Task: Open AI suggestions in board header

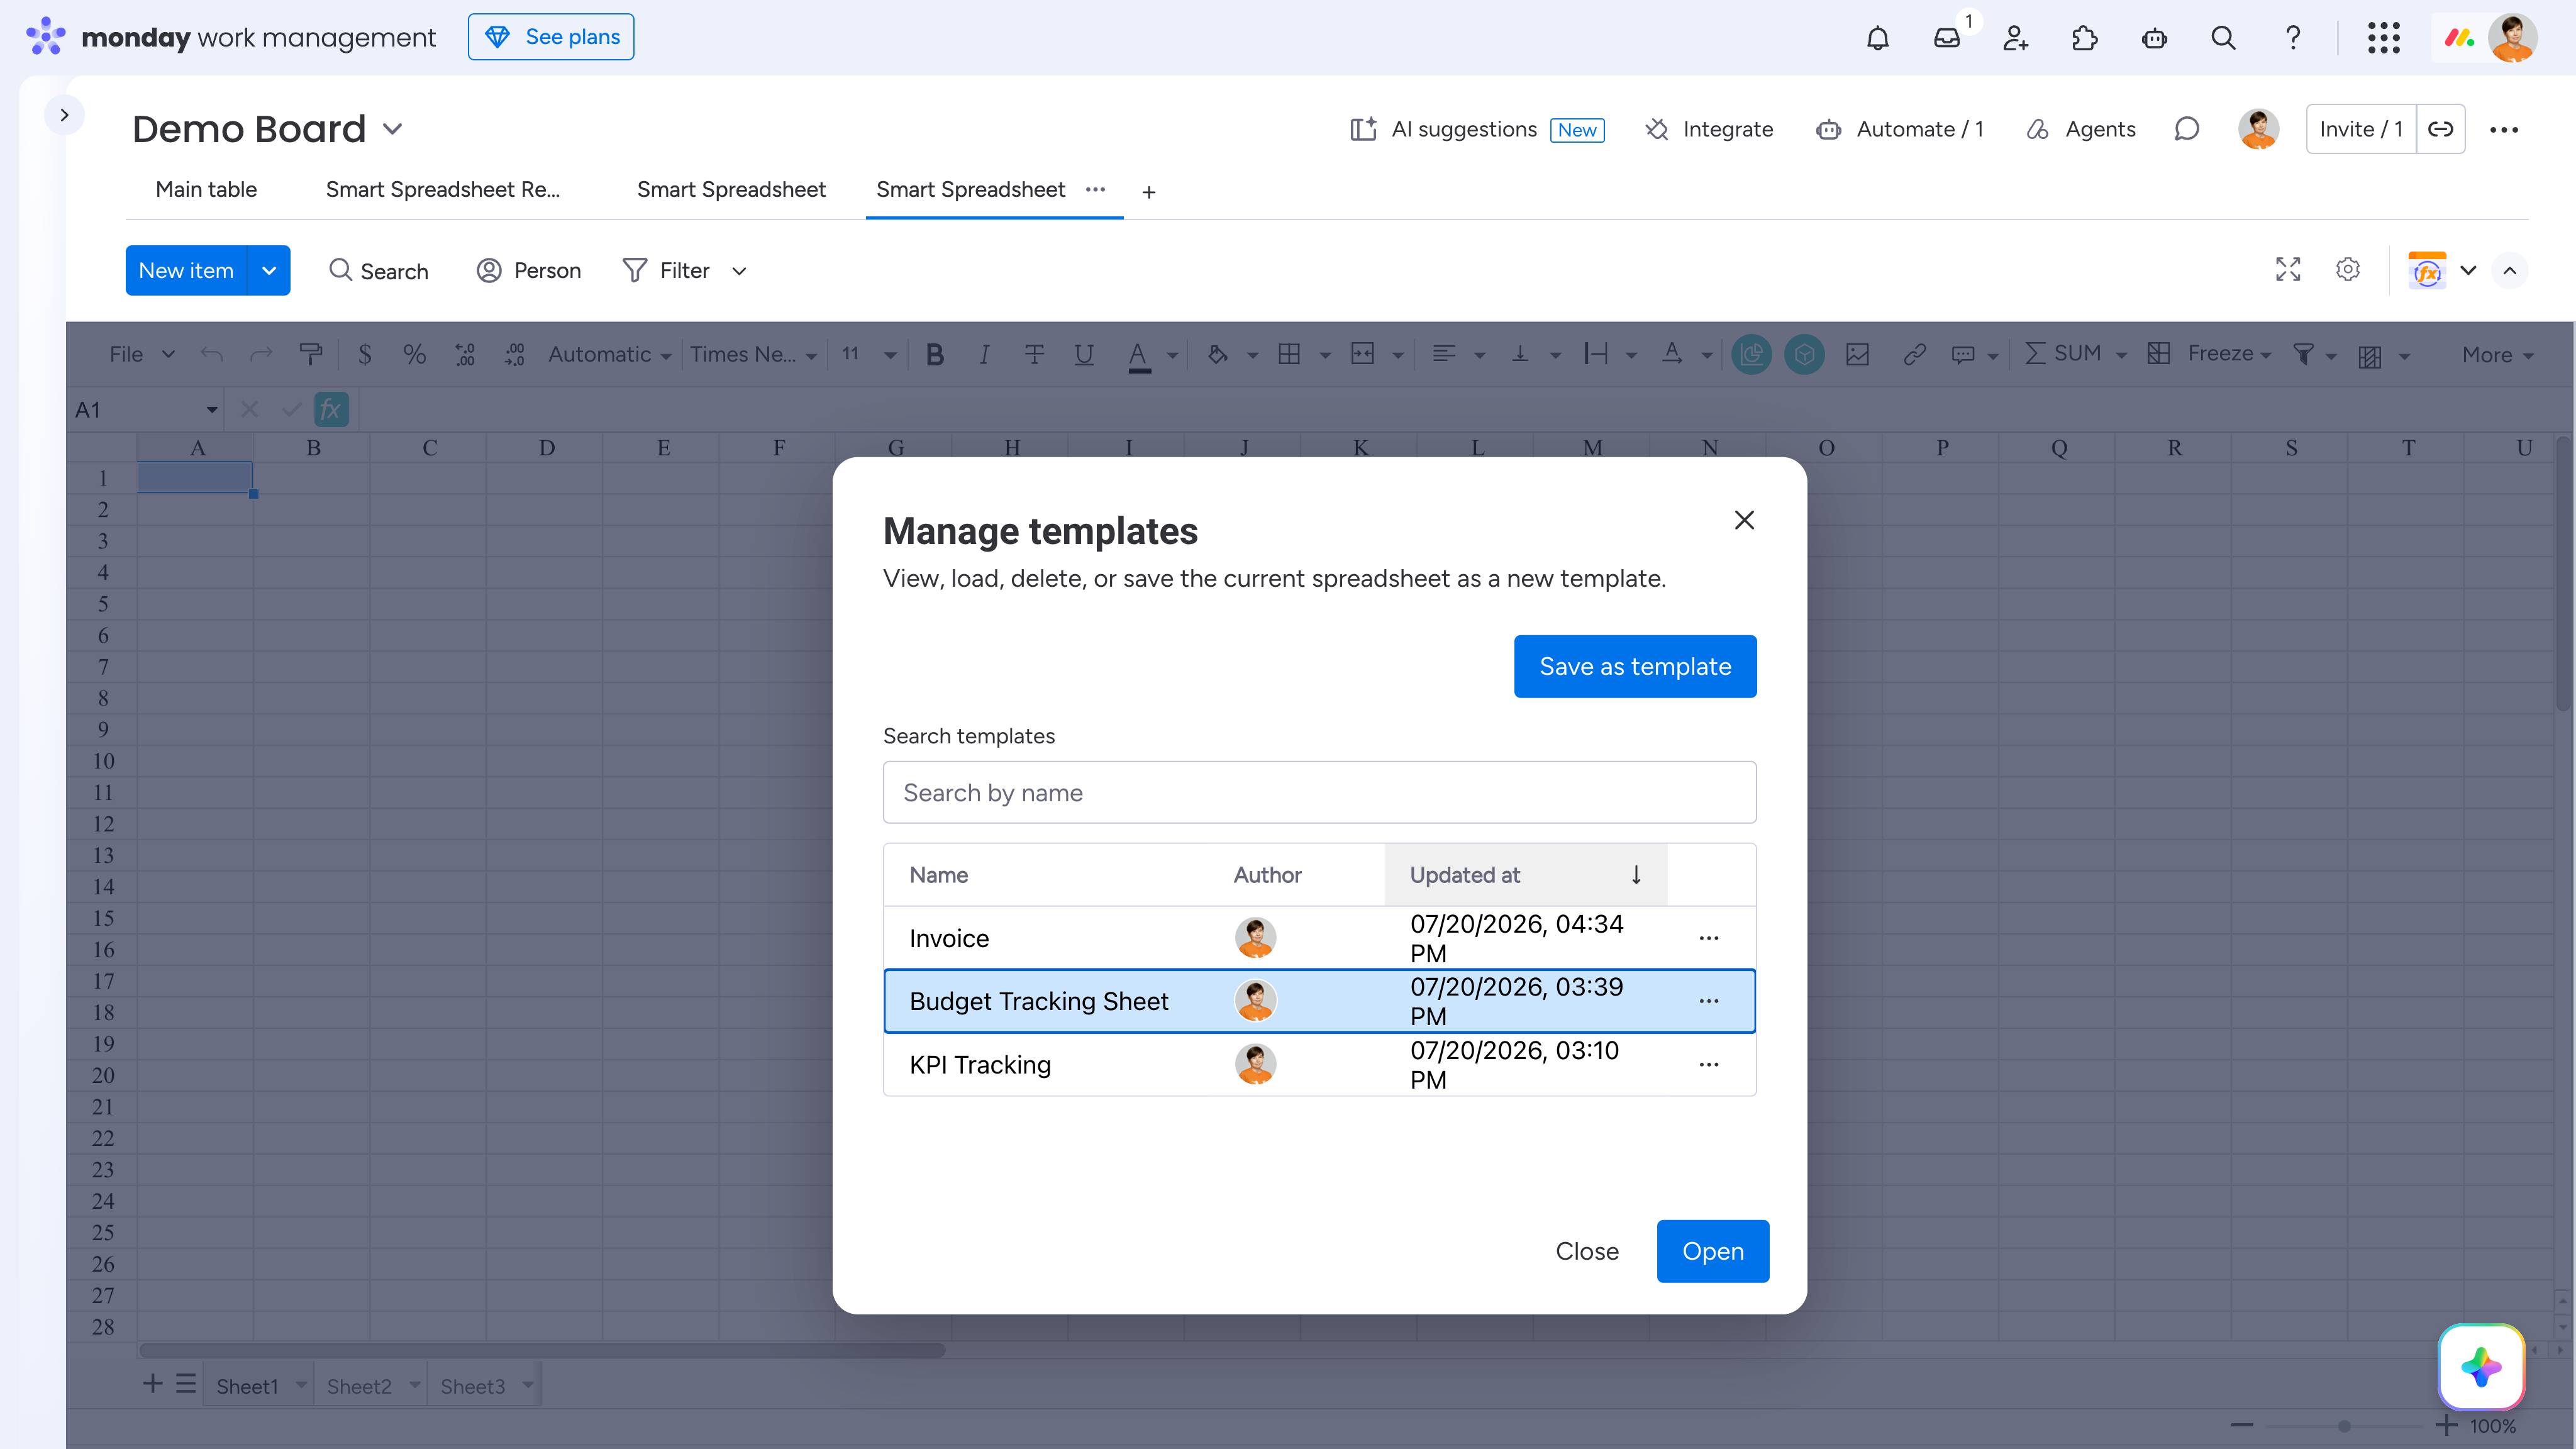Action: pyautogui.click(x=1476, y=129)
